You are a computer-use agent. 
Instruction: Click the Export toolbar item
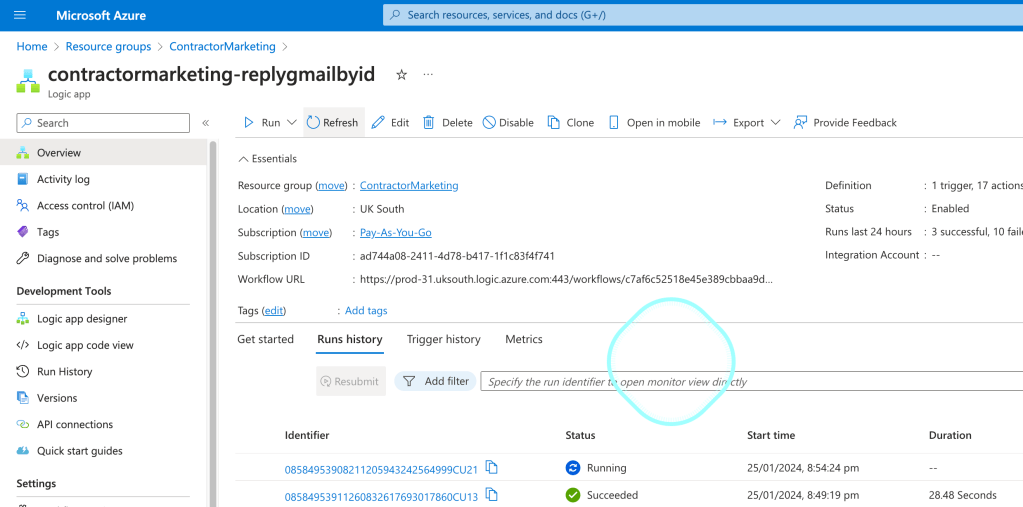coord(739,123)
